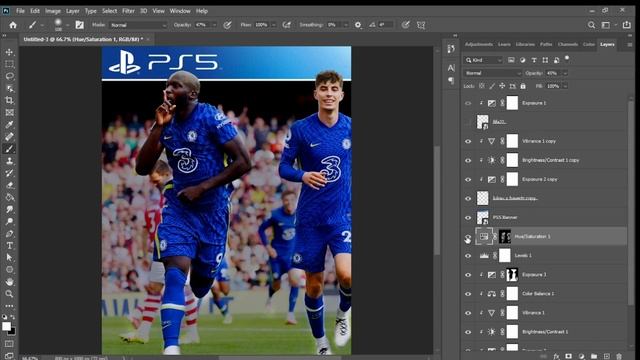Screen dimensions: 640x360
Task: Click the Lock position icon
Action: coord(502,86)
